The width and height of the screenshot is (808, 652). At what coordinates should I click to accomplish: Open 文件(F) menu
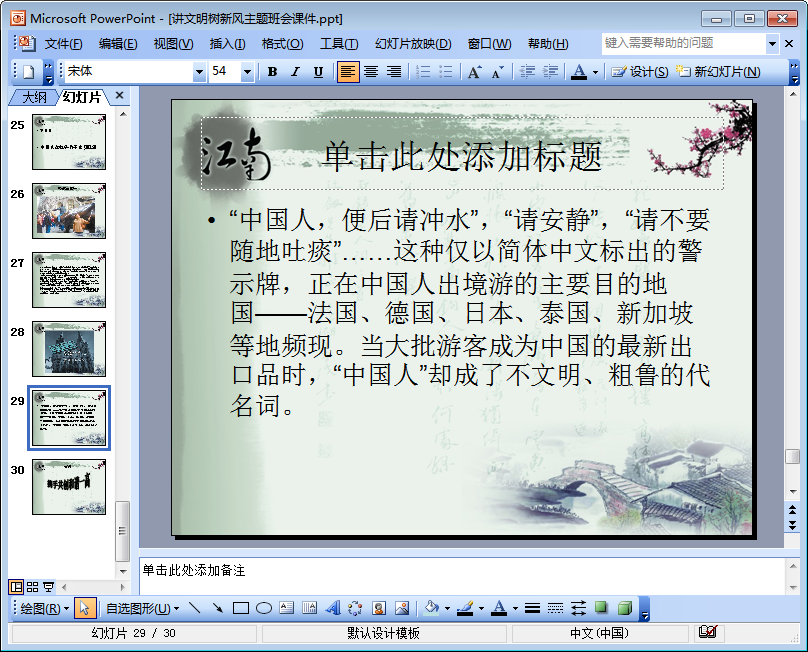63,44
